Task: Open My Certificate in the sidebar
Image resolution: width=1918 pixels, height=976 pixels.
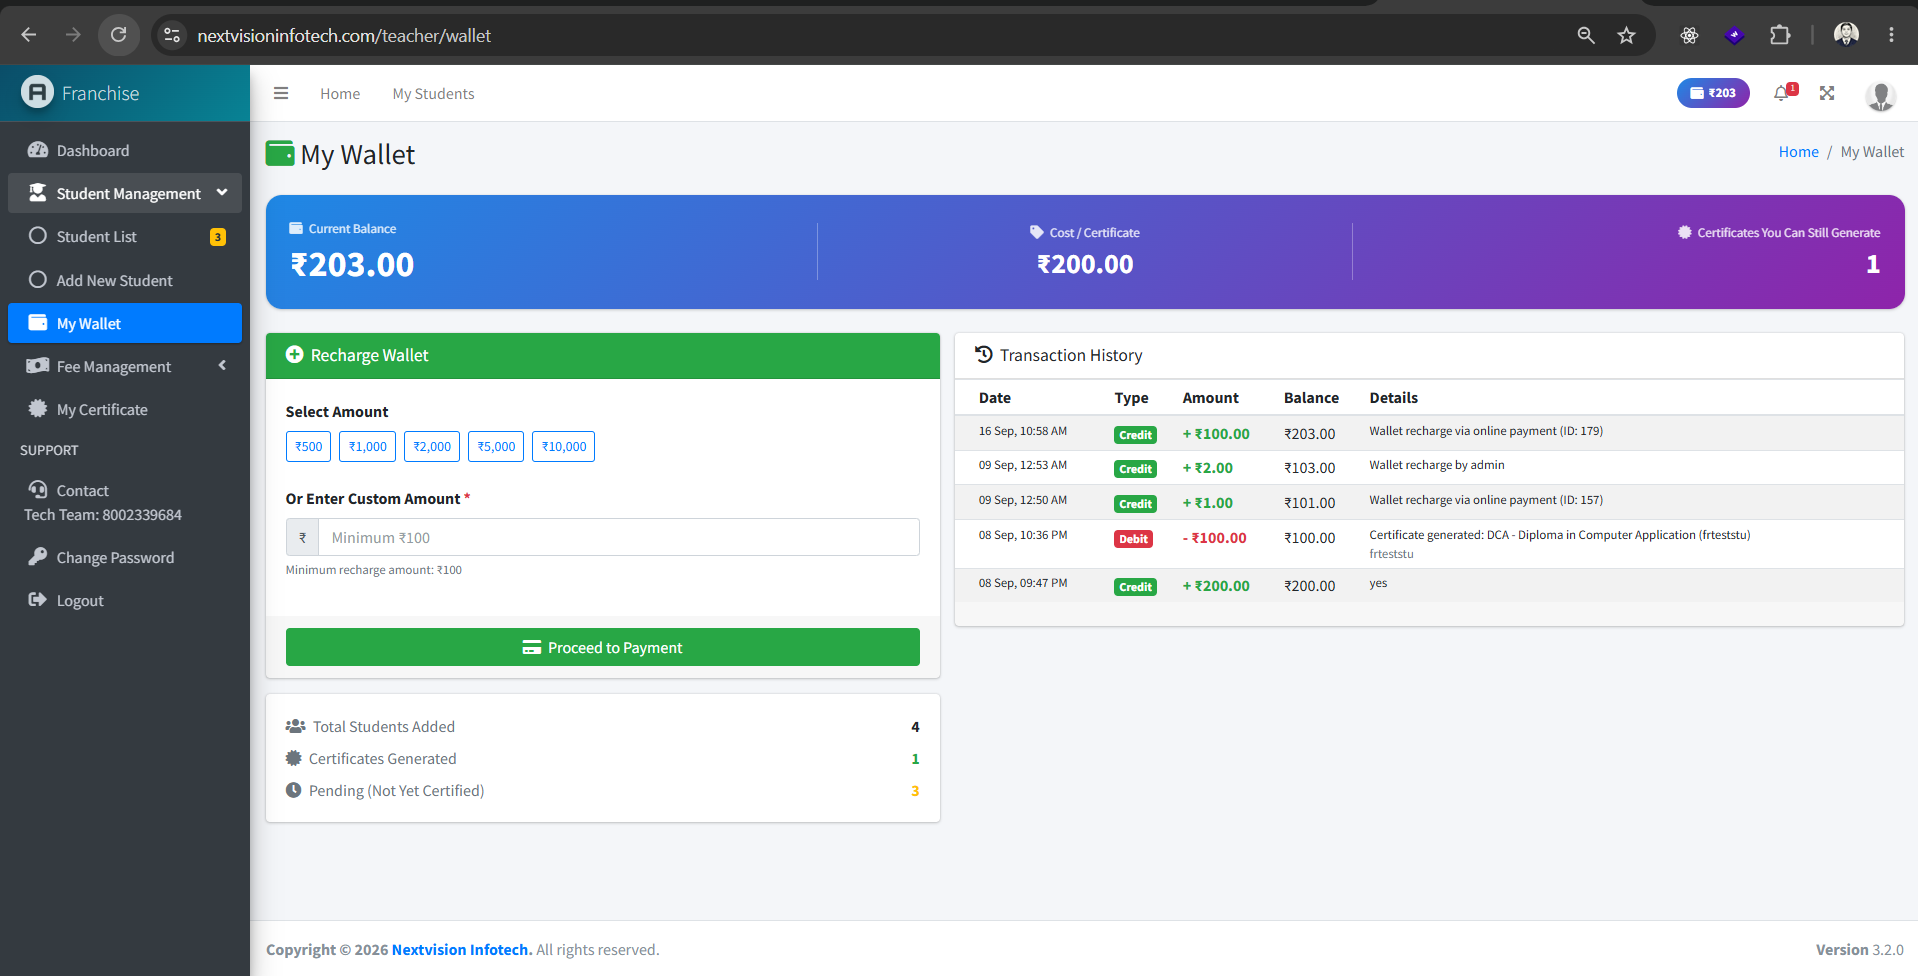Action: pyautogui.click(x=125, y=409)
